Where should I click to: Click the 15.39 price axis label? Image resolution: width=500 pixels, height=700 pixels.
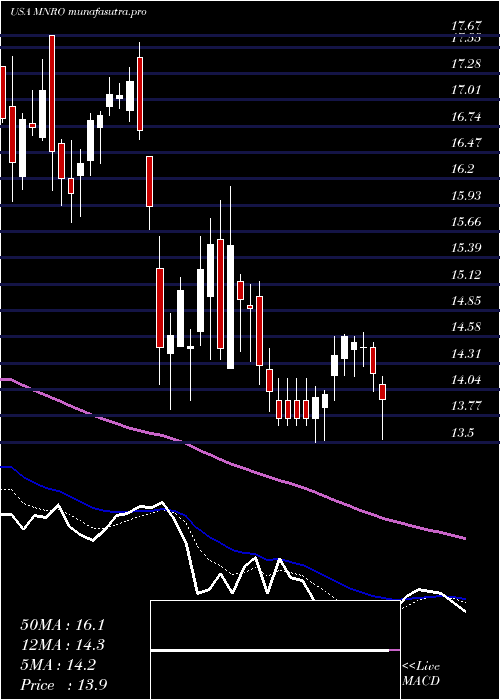click(x=466, y=248)
